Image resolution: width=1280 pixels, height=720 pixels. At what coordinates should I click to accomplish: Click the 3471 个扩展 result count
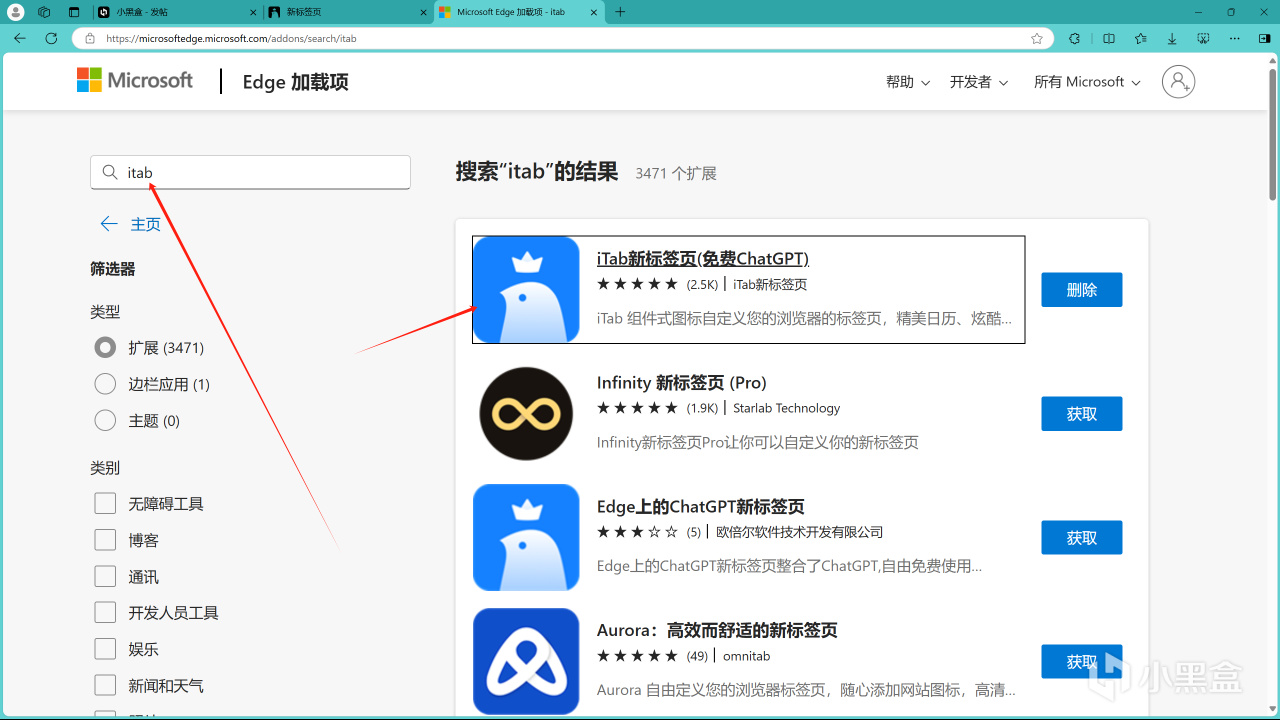click(x=676, y=173)
